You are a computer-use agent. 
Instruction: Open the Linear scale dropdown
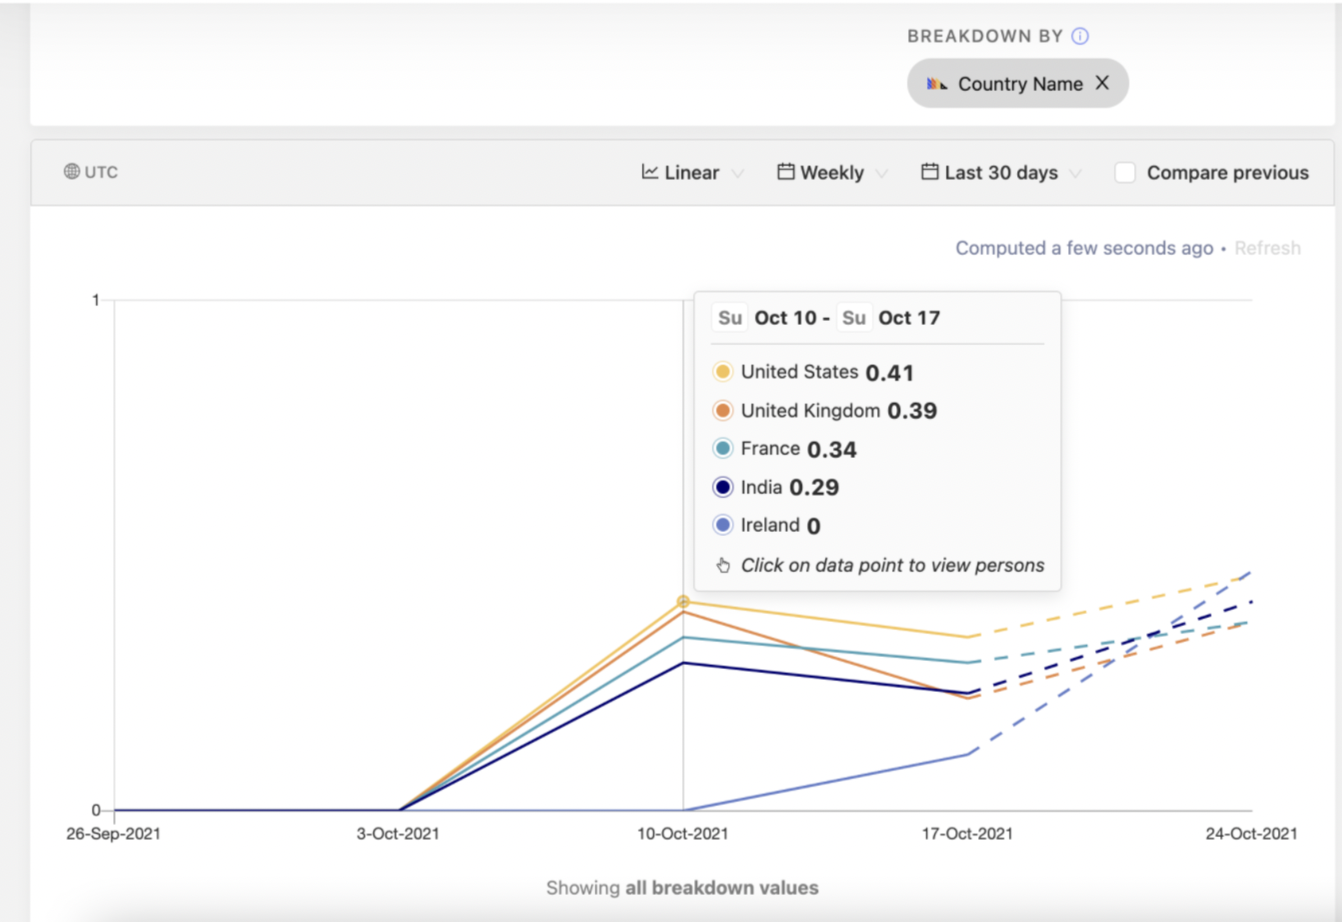(x=692, y=172)
